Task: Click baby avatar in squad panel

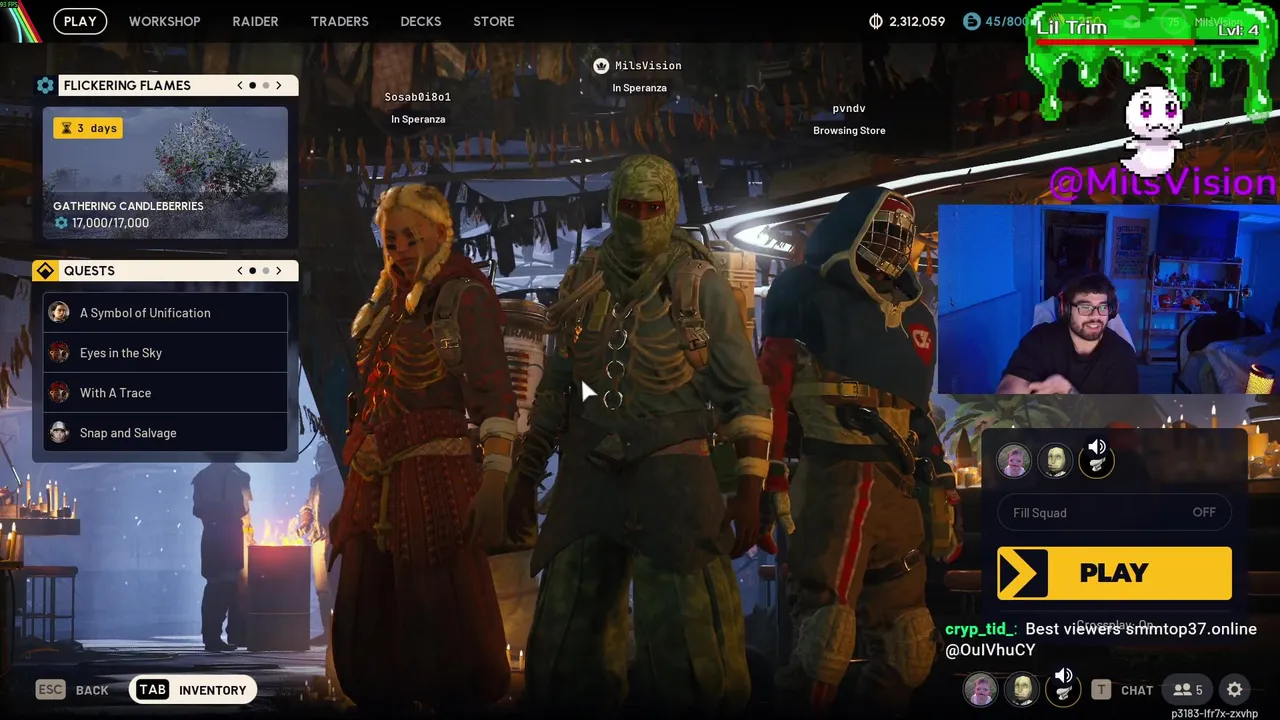Action: click(1014, 461)
